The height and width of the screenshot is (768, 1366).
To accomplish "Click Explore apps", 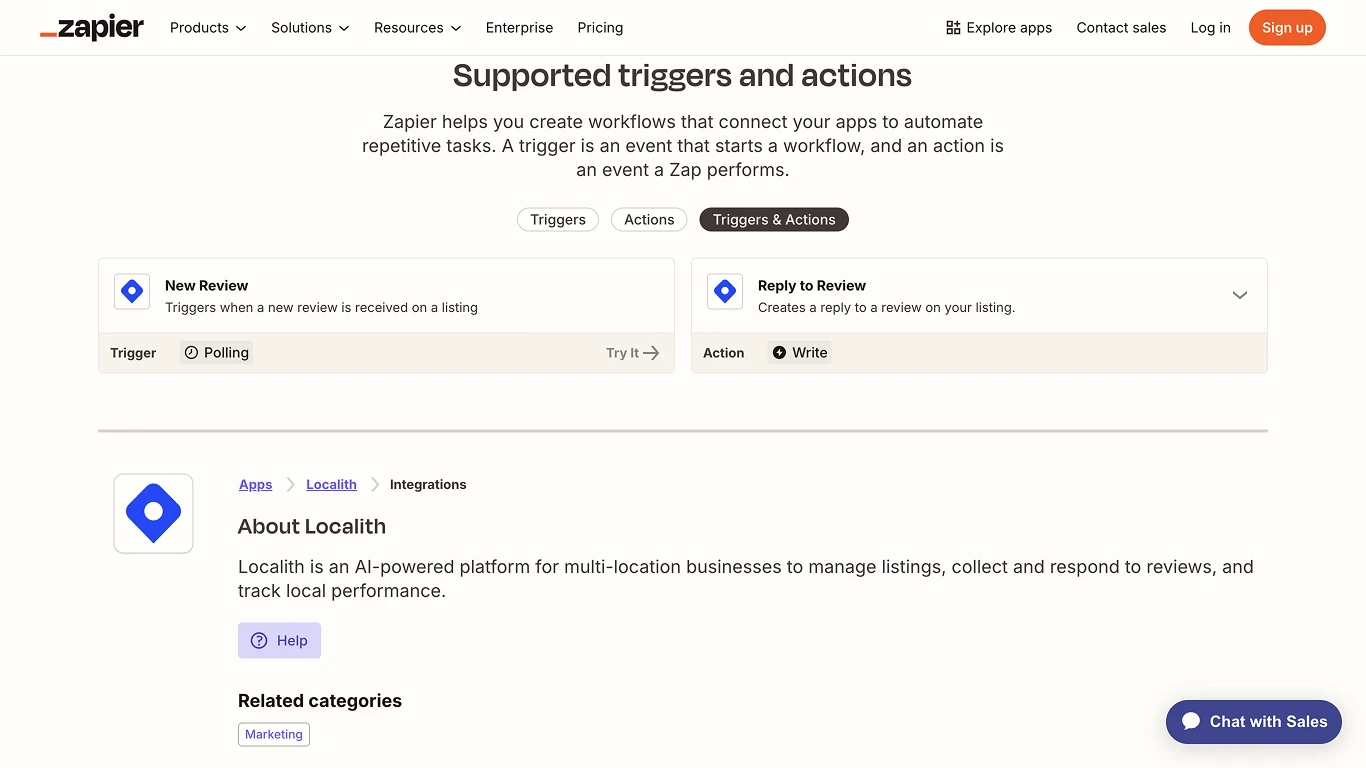I will point(998,28).
